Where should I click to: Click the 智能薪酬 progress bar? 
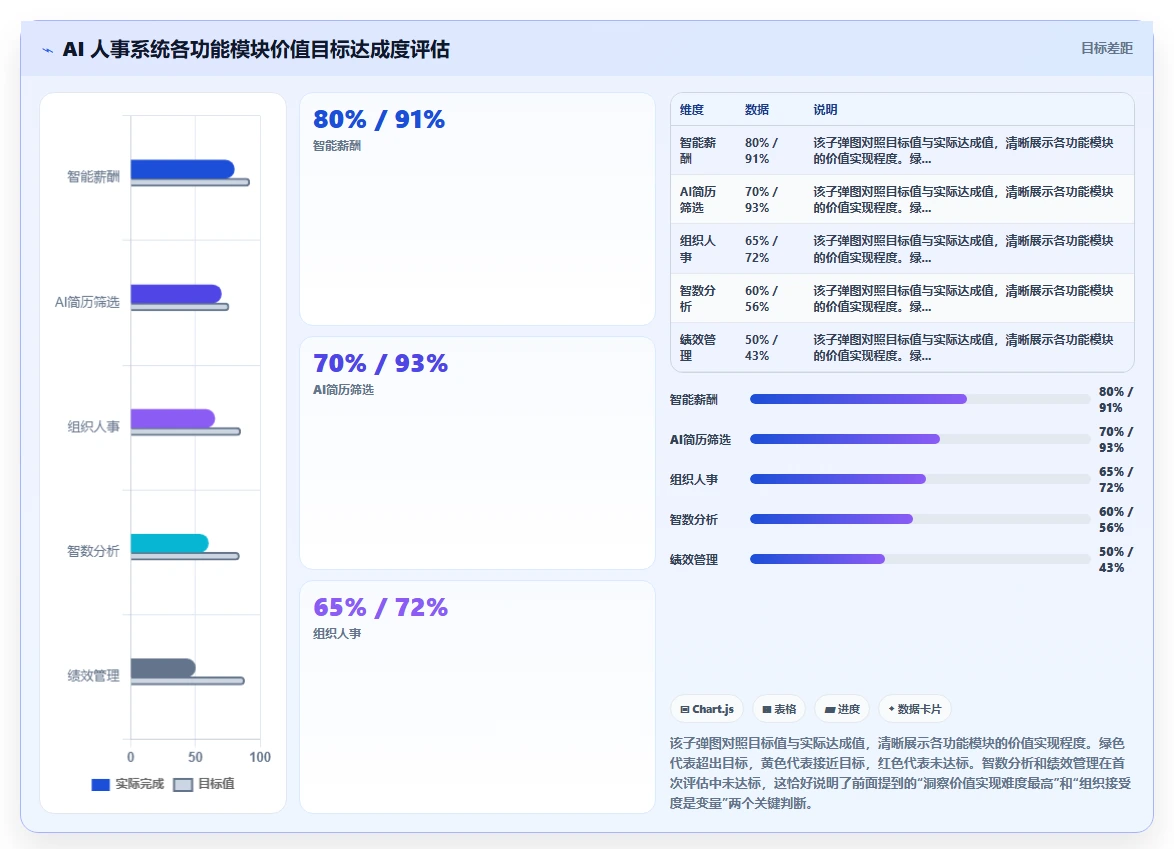(919, 399)
